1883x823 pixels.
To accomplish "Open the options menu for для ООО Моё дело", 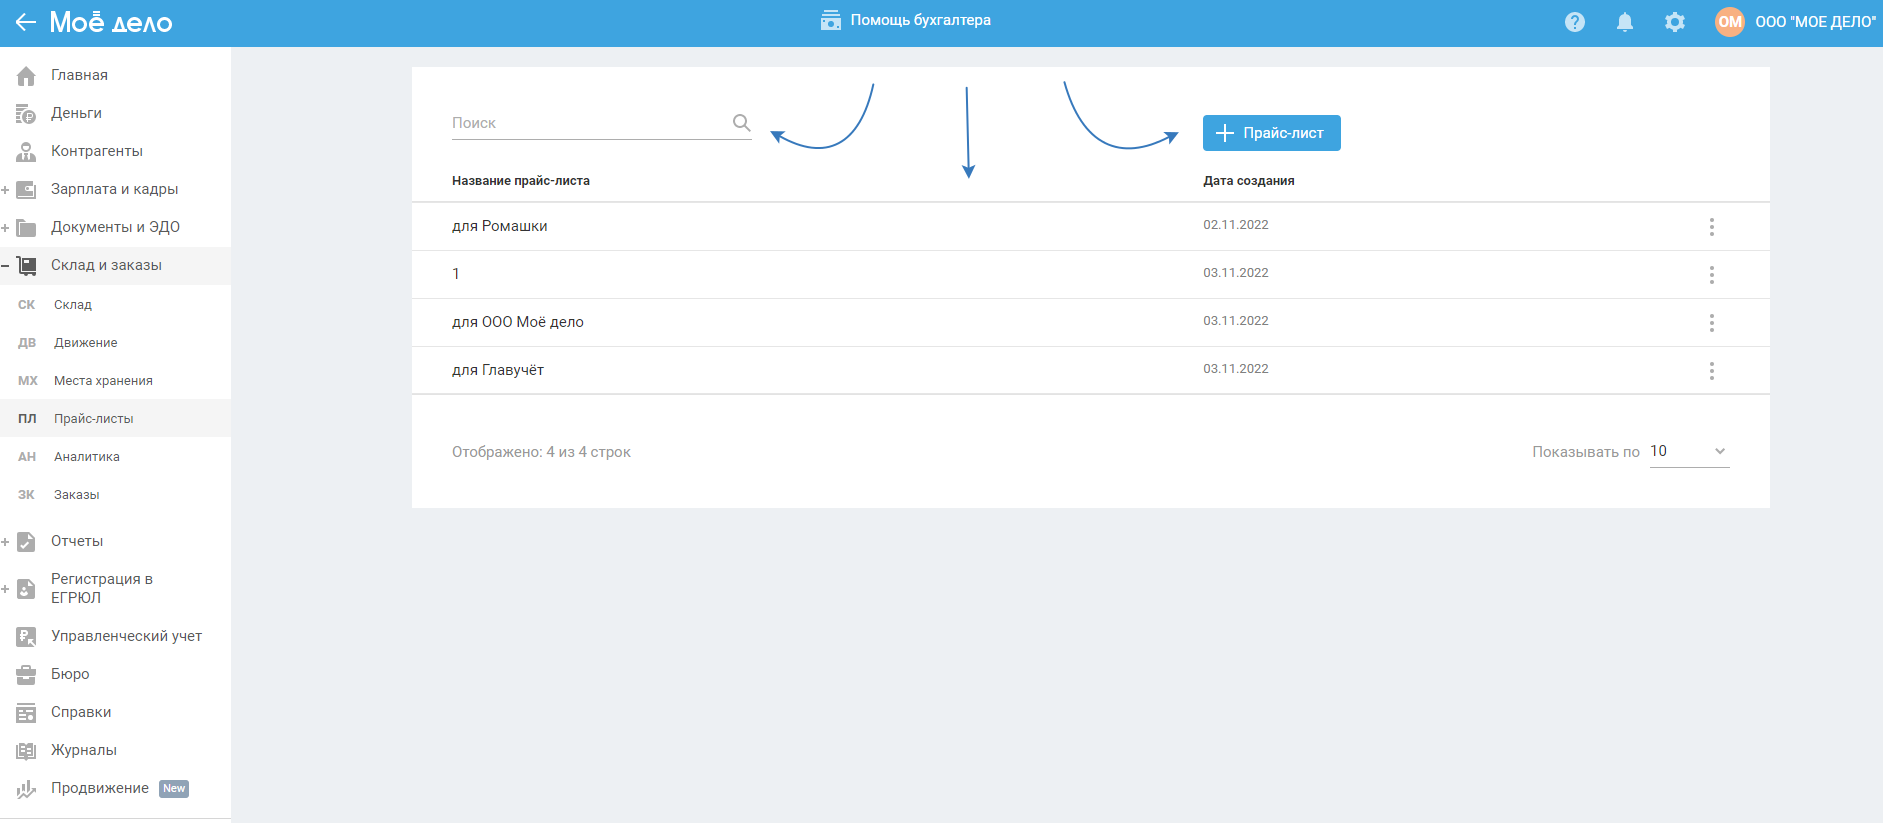I will click(1711, 323).
